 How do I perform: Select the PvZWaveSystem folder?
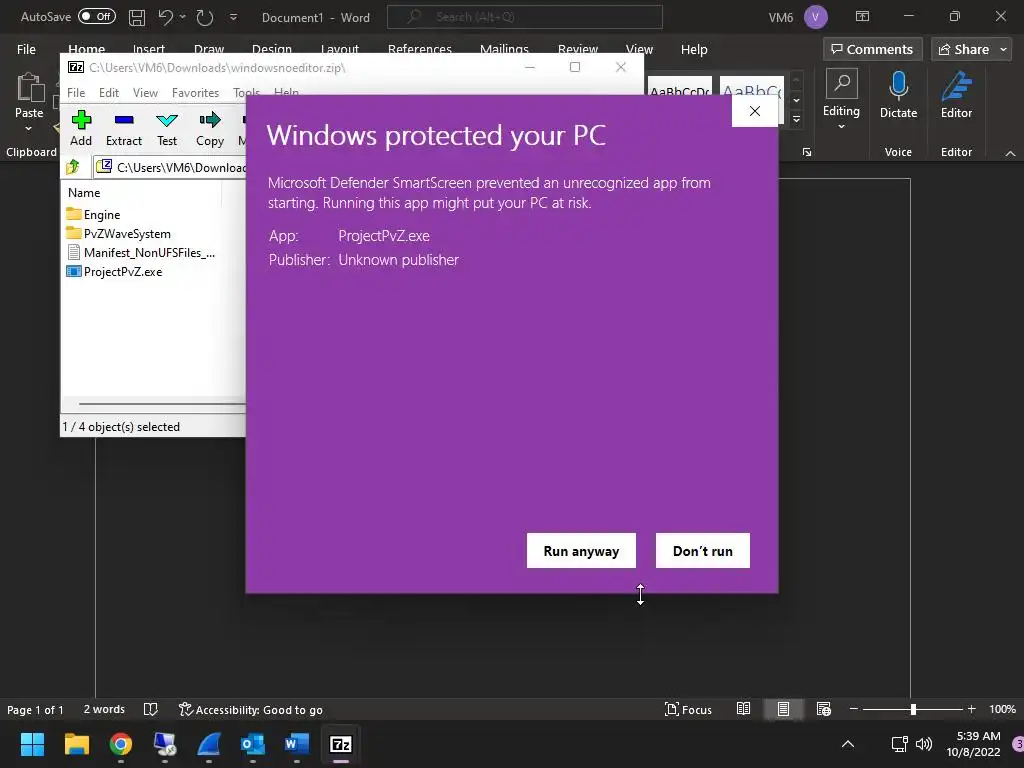119,234
